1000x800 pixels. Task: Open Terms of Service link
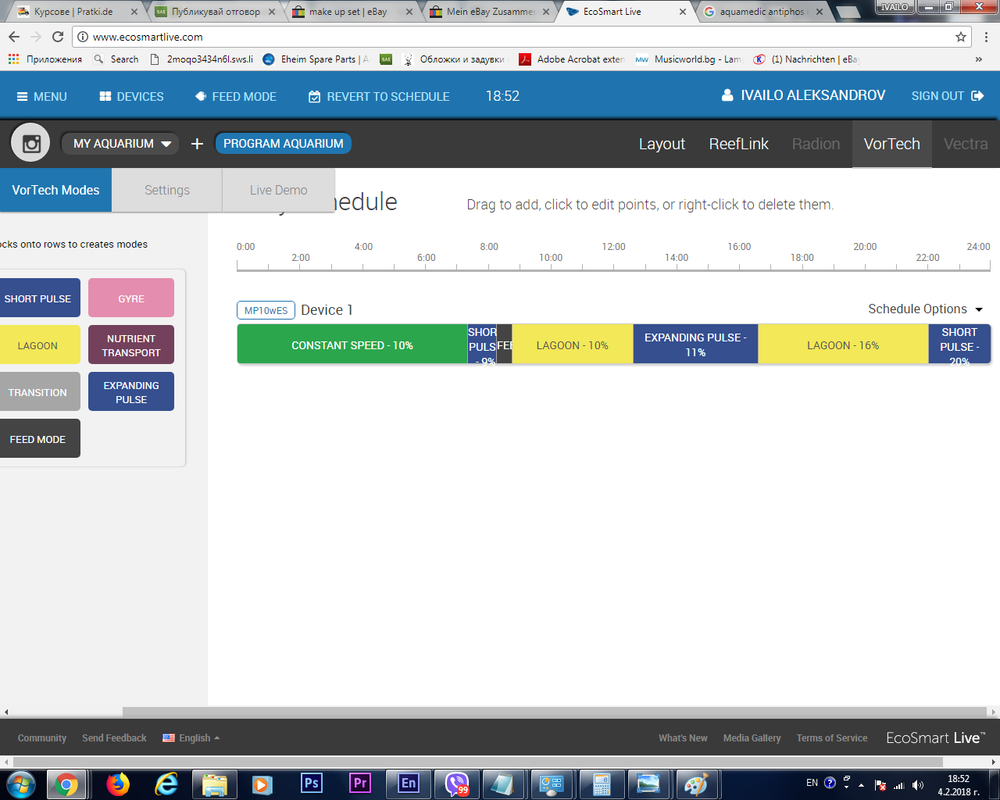tap(832, 737)
